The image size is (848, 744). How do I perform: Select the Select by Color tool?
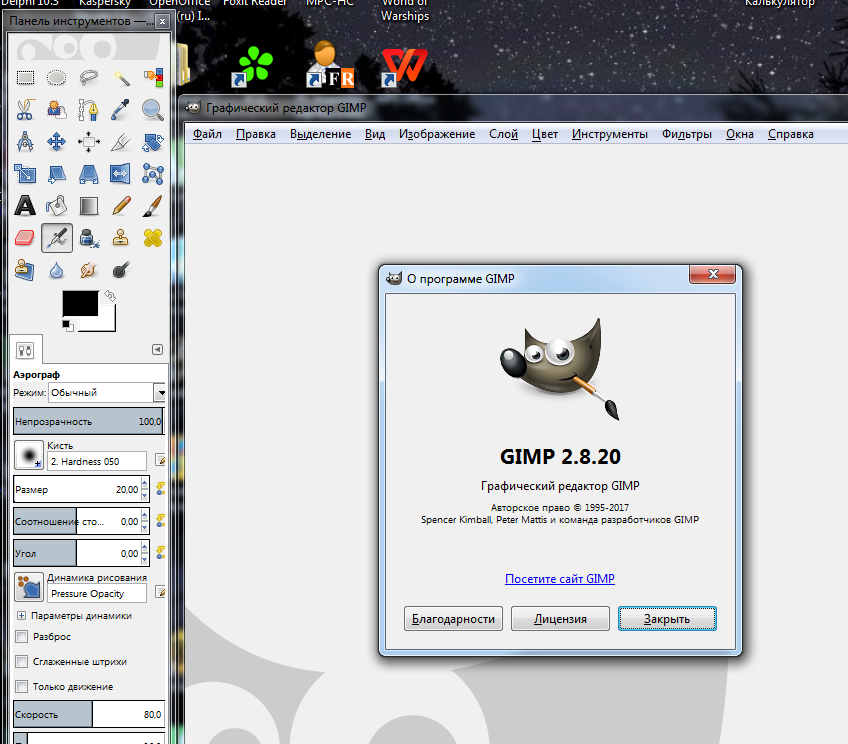coord(153,77)
